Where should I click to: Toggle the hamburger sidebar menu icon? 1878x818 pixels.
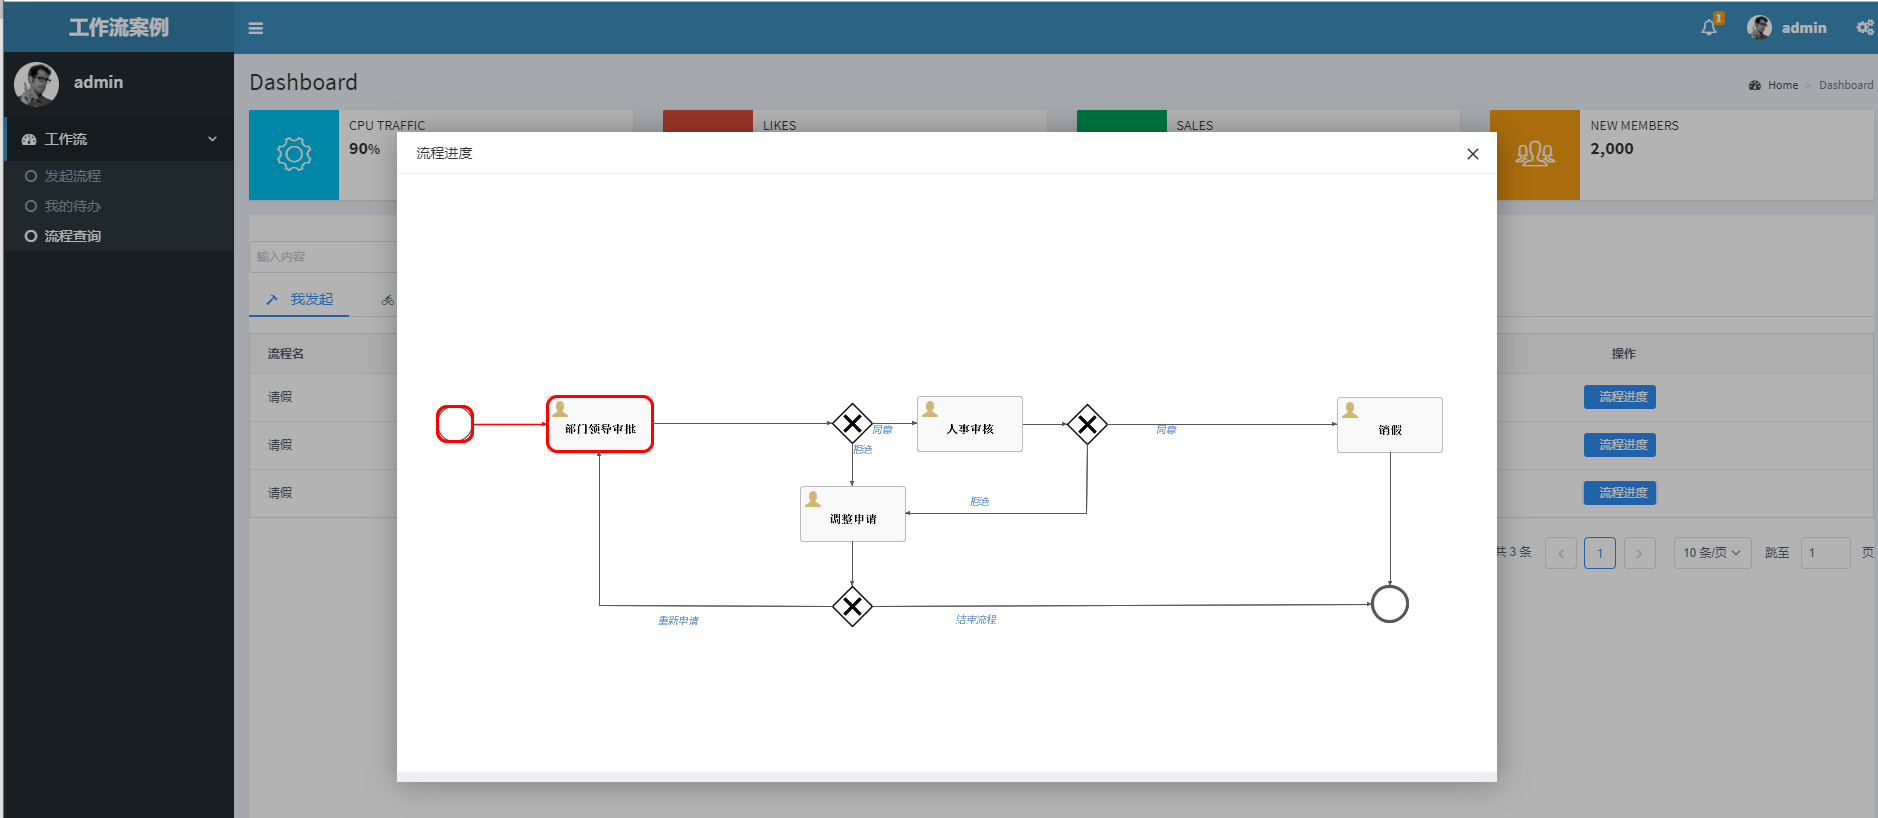pos(256,28)
